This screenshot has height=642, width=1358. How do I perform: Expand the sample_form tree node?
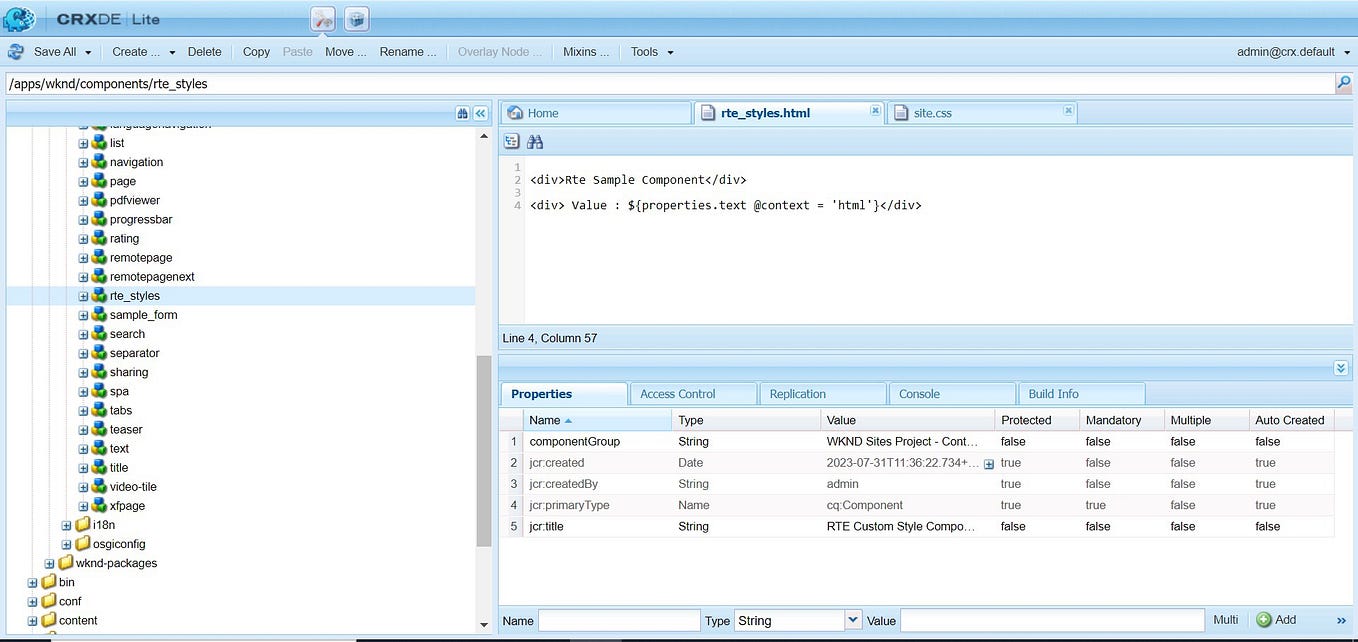tap(84, 315)
